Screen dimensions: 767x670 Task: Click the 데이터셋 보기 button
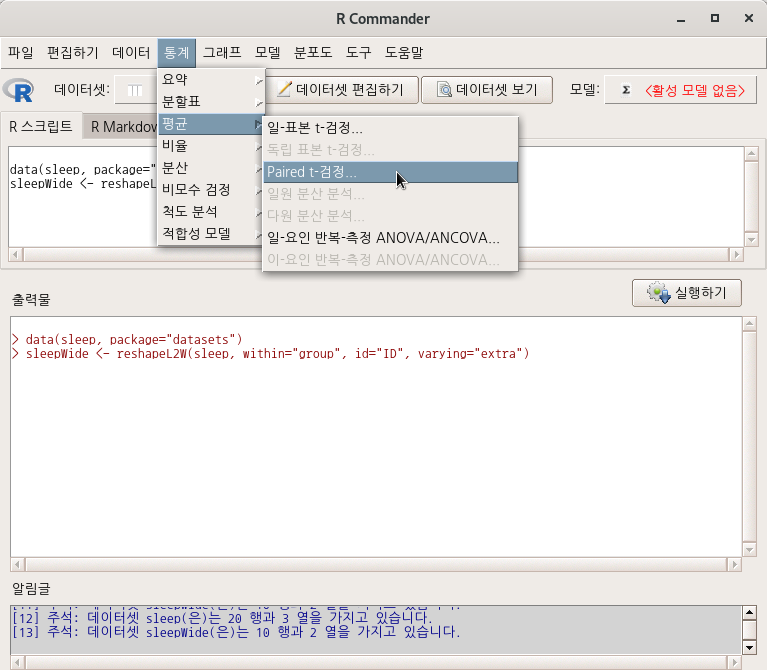(x=487, y=90)
